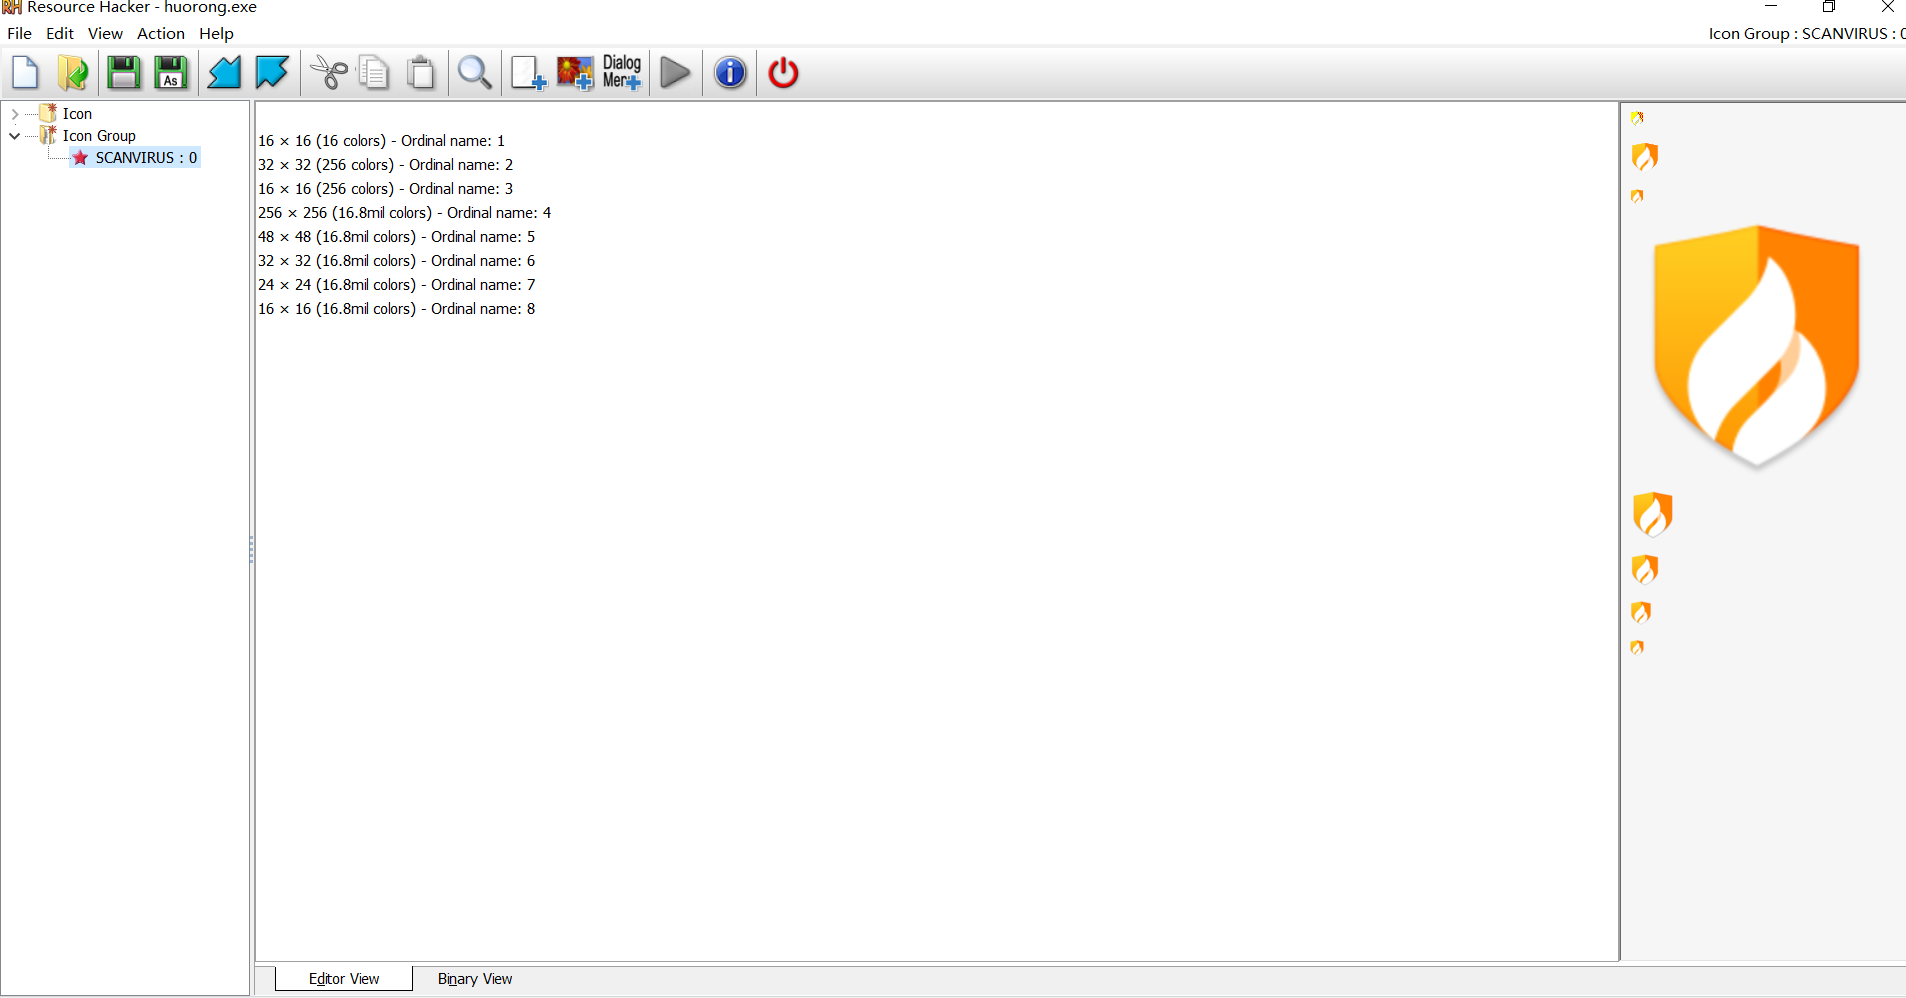This screenshot has height=998, width=1906.
Task: Exit using the red power icon
Action: coord(783,73)
